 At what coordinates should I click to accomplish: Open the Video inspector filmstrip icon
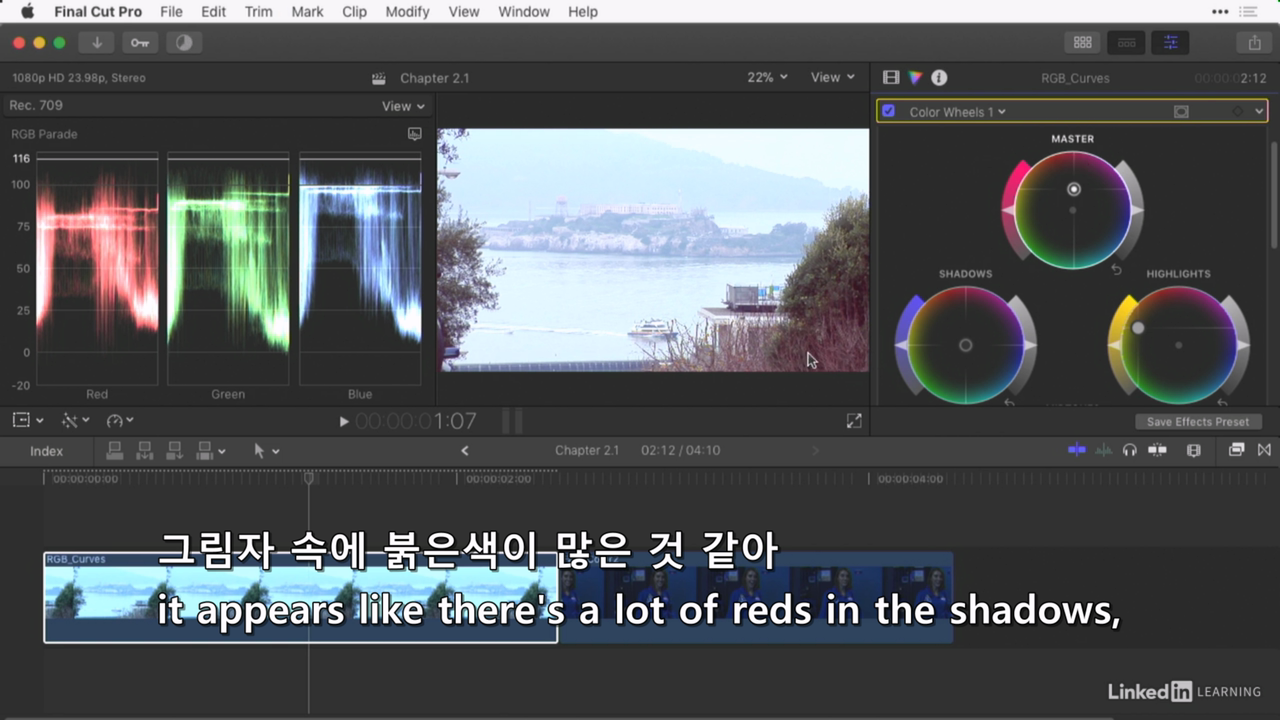891,77
